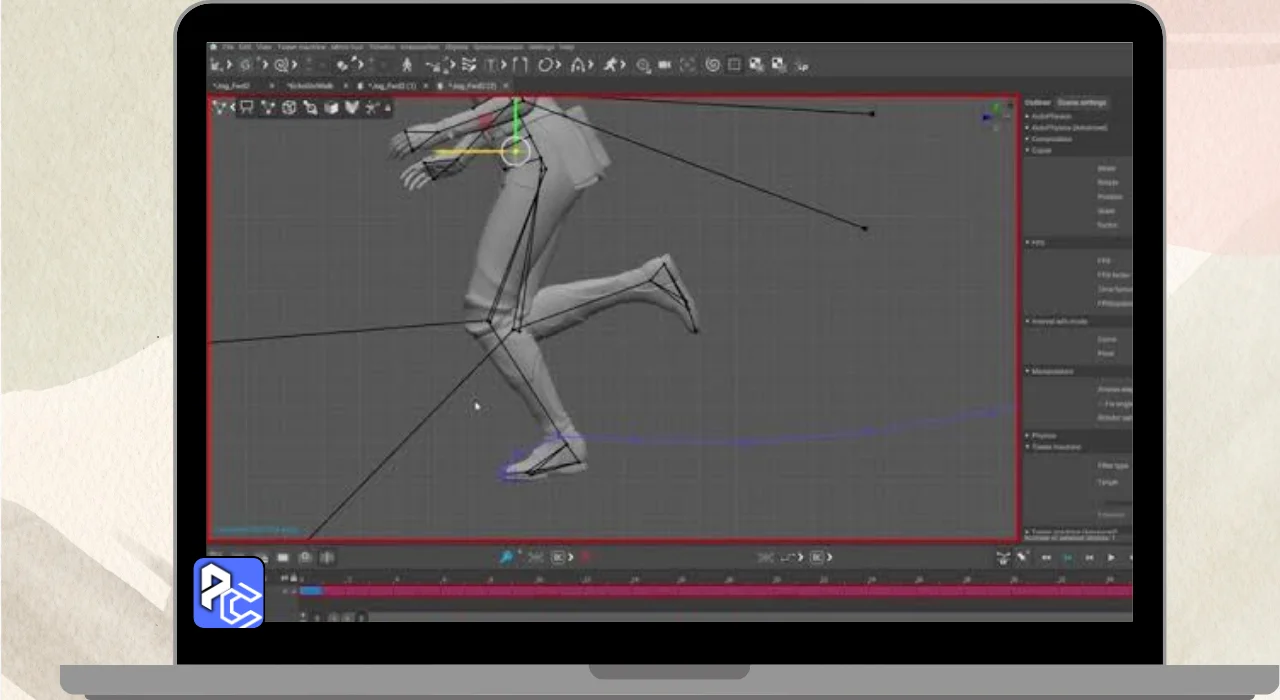Expand the AutoPhysics section
The image size is (1280, 700).
point(1050,117)
